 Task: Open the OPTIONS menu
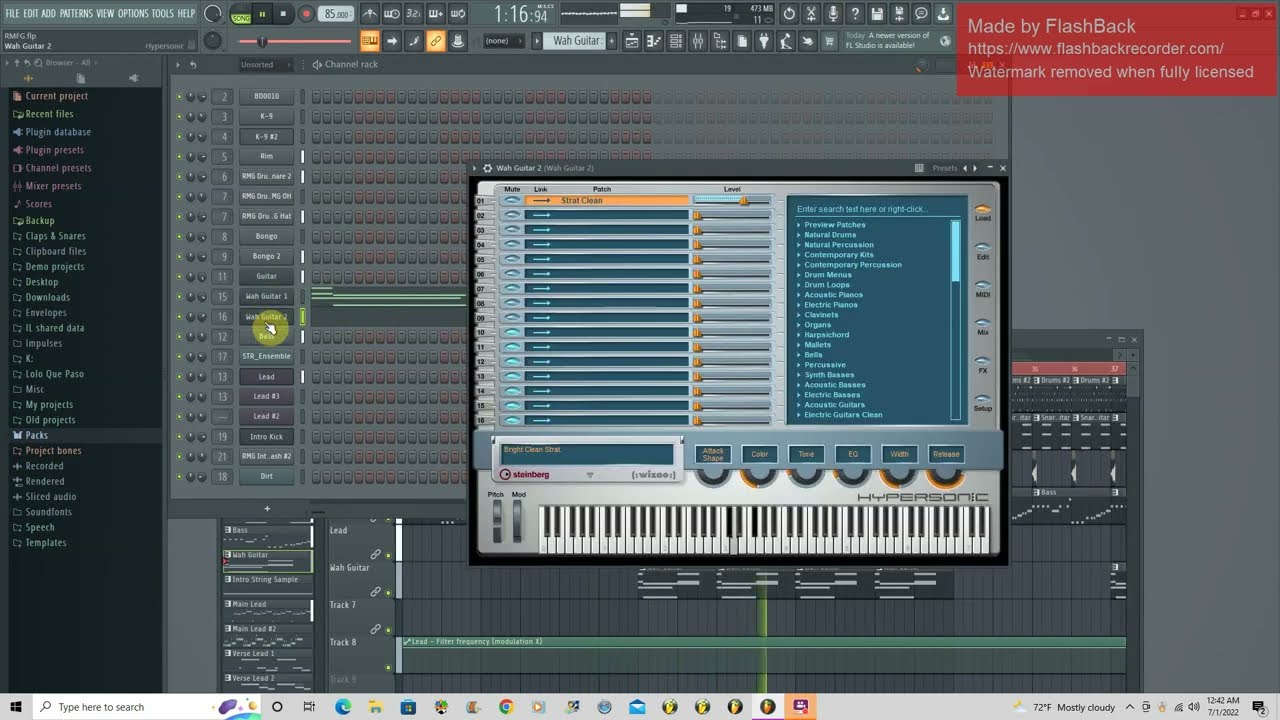pos(133,13)
